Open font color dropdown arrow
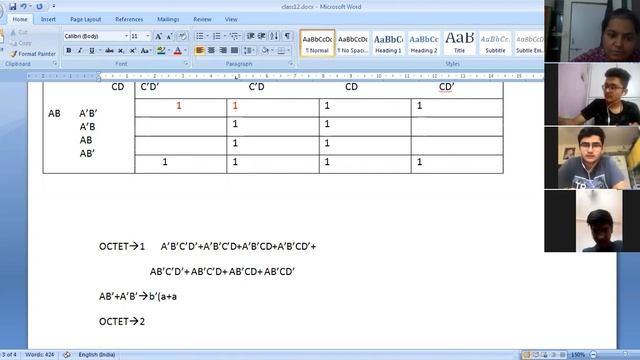This screenshot has height=360, width=640. coord(185,51)
